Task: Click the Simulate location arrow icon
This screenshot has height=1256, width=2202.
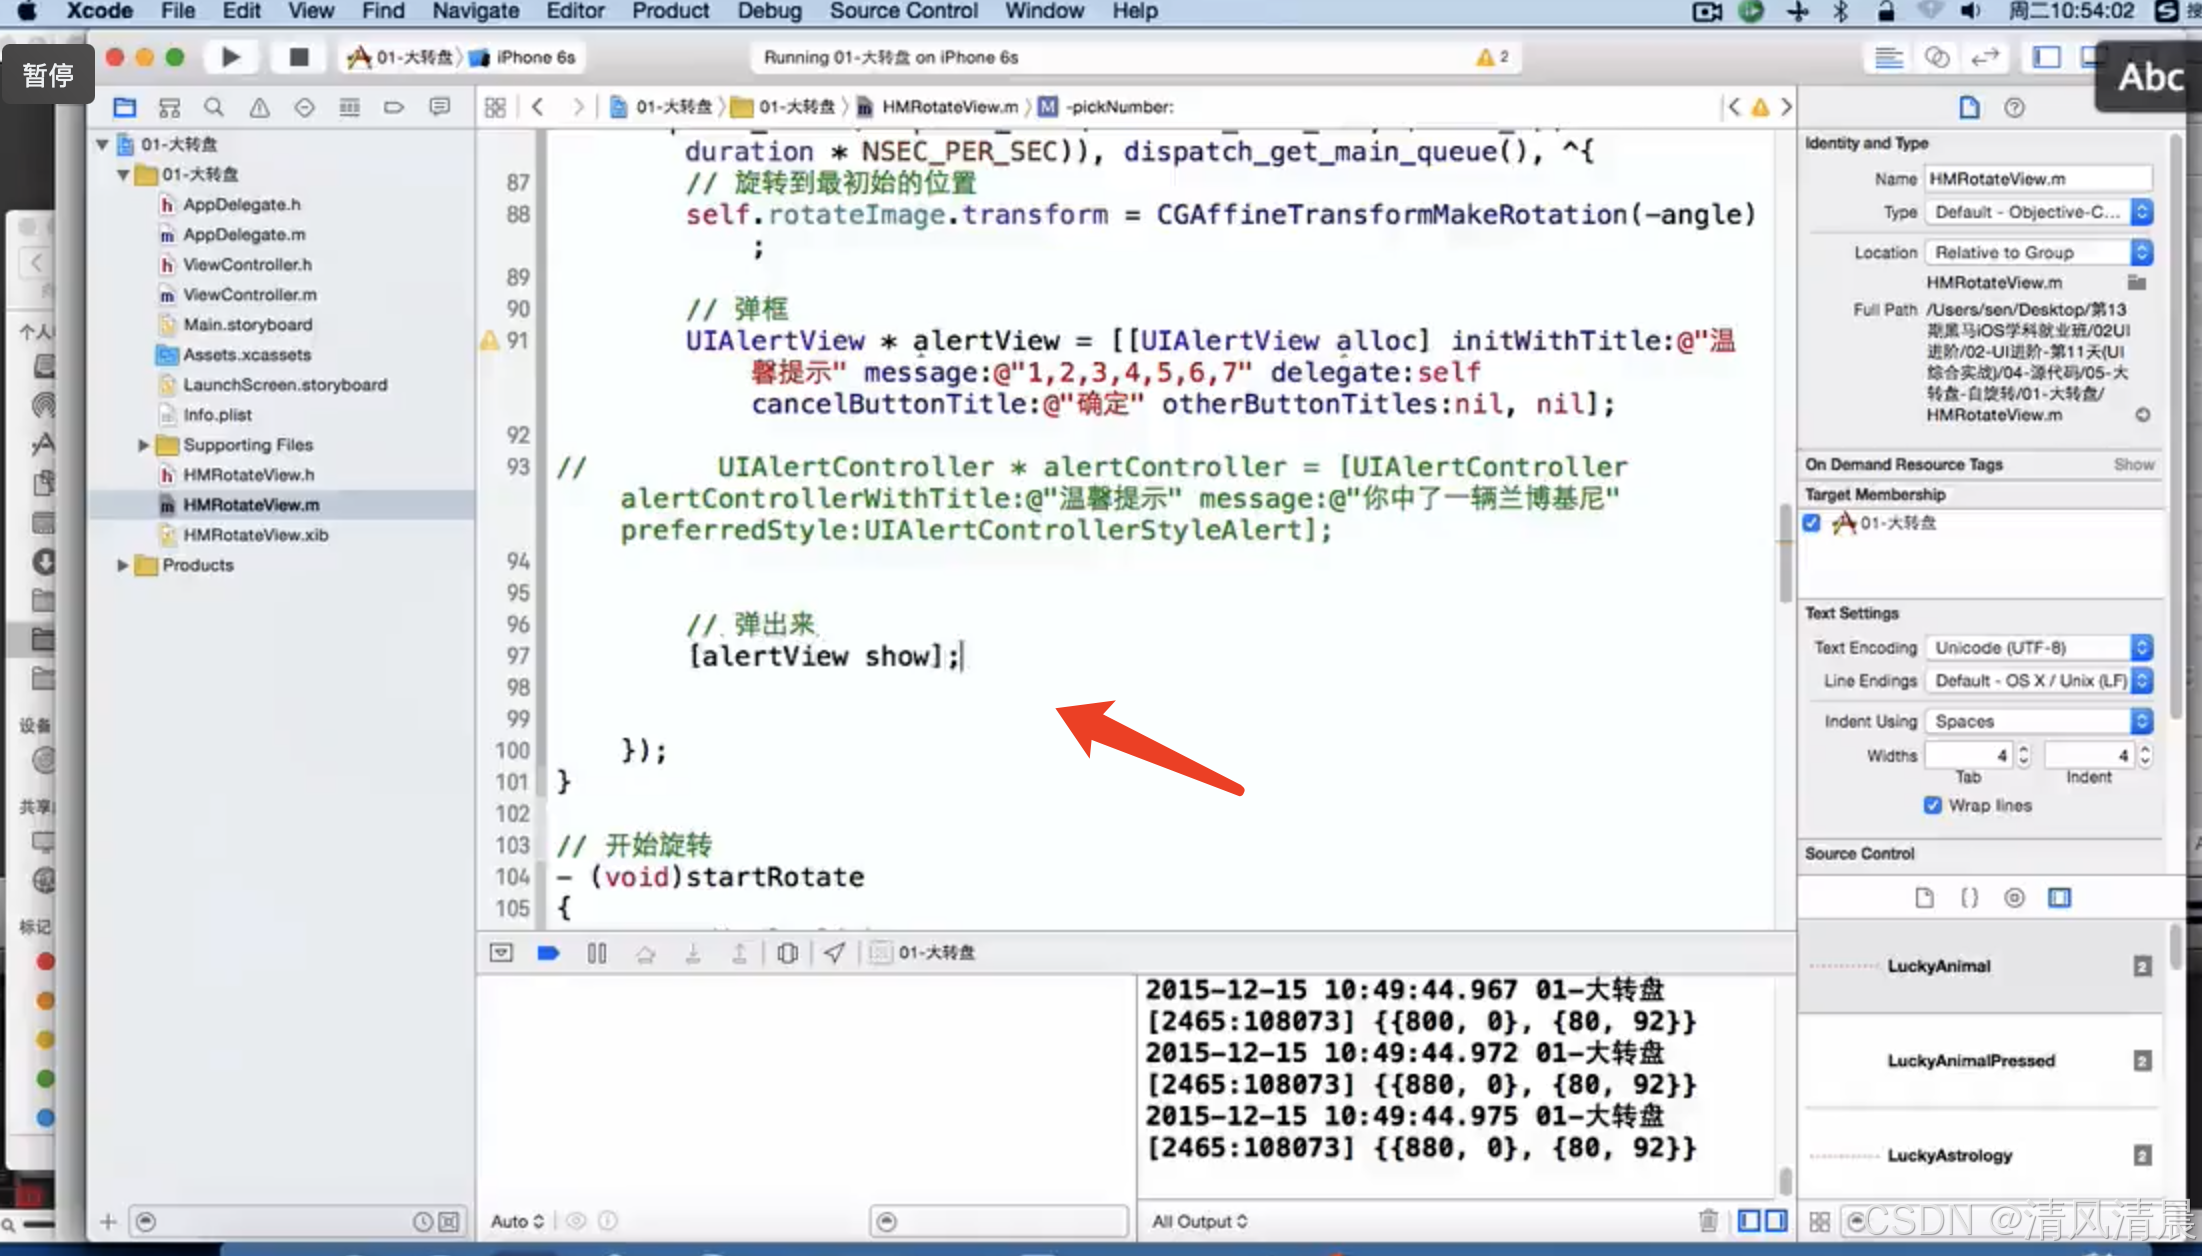Action: pyautogui.click(x=834, y=953)
